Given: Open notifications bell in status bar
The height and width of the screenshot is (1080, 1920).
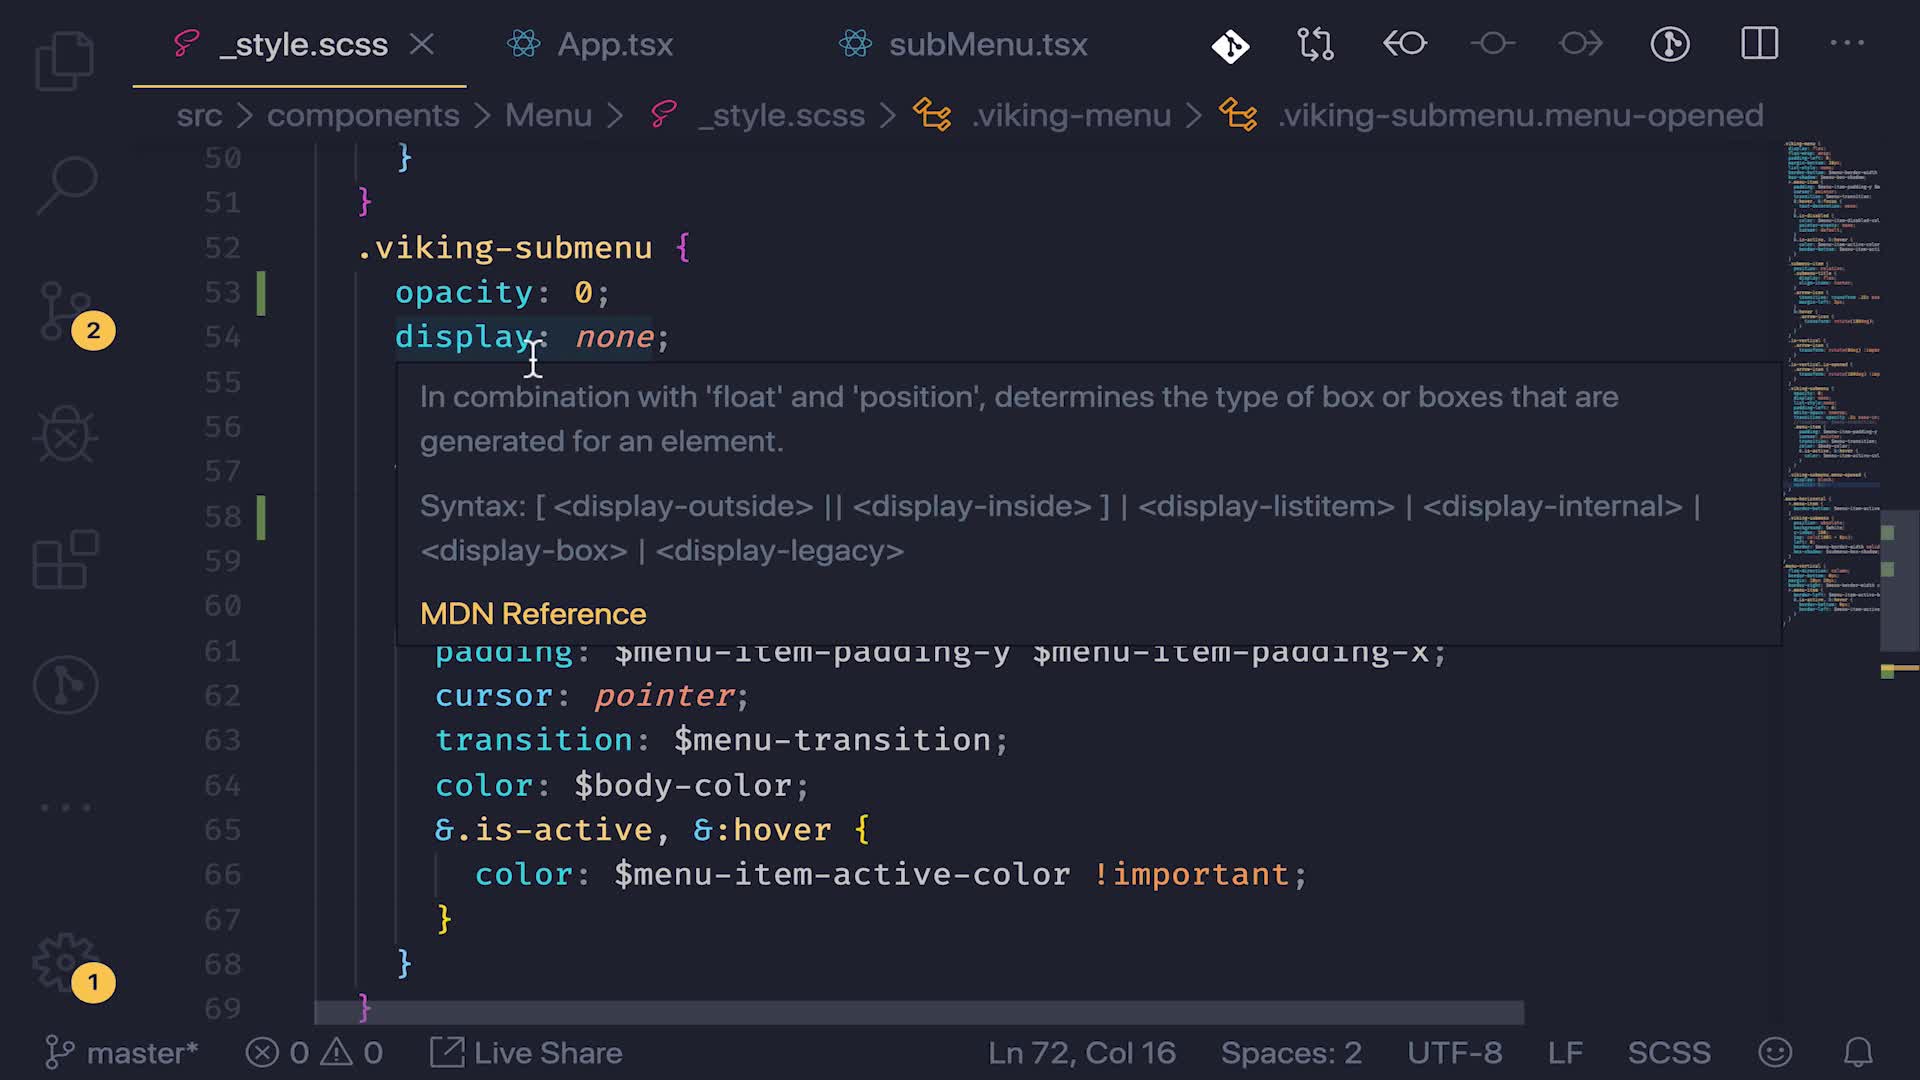Looking at the screenshot, I should tap(1857, 1053).
